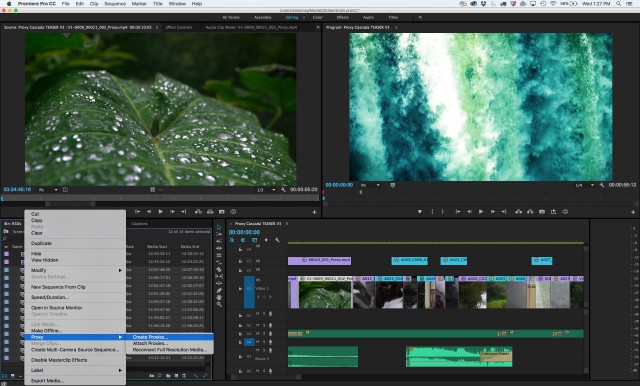Toggle V3 track output eye
Viewport: 640px width, 386px height.
click(x=258, y=261)
